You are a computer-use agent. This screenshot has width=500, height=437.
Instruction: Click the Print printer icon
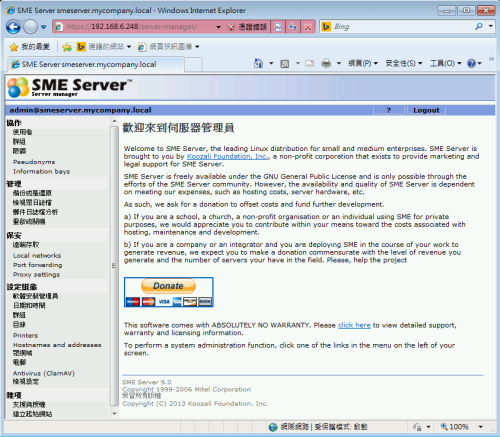click(x=326, y=63)
